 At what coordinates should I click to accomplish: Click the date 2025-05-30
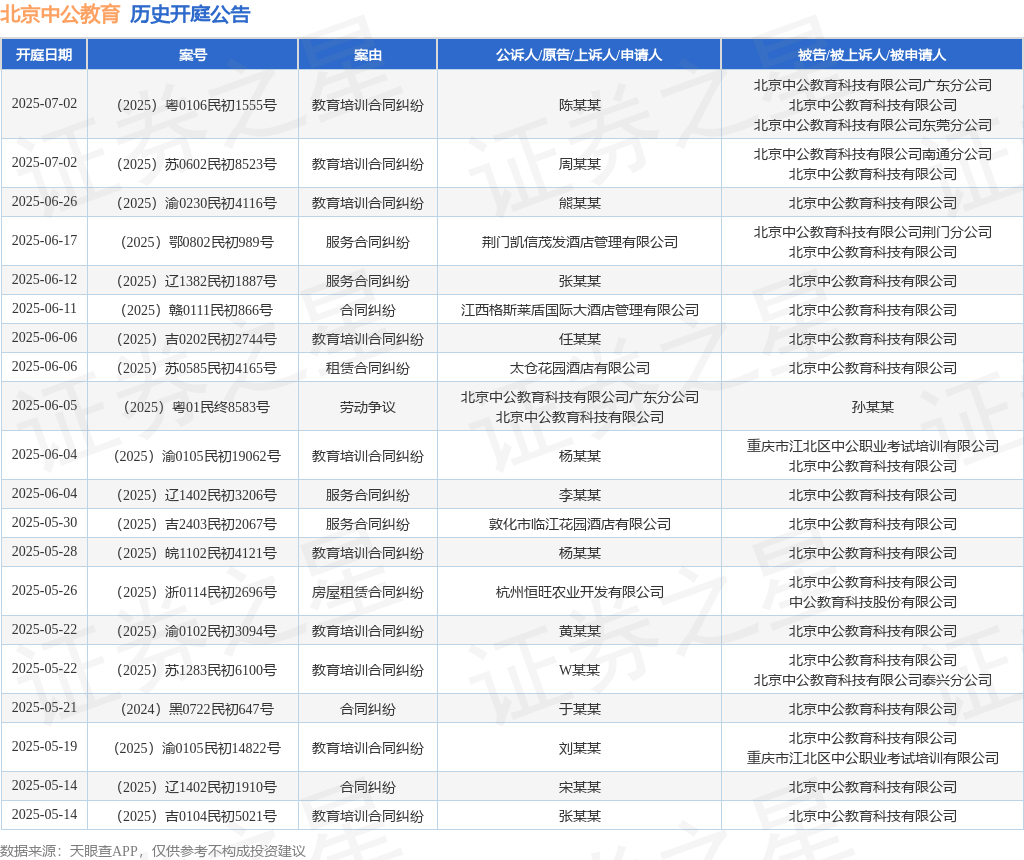pyautogui.click(x=44, y=522)
